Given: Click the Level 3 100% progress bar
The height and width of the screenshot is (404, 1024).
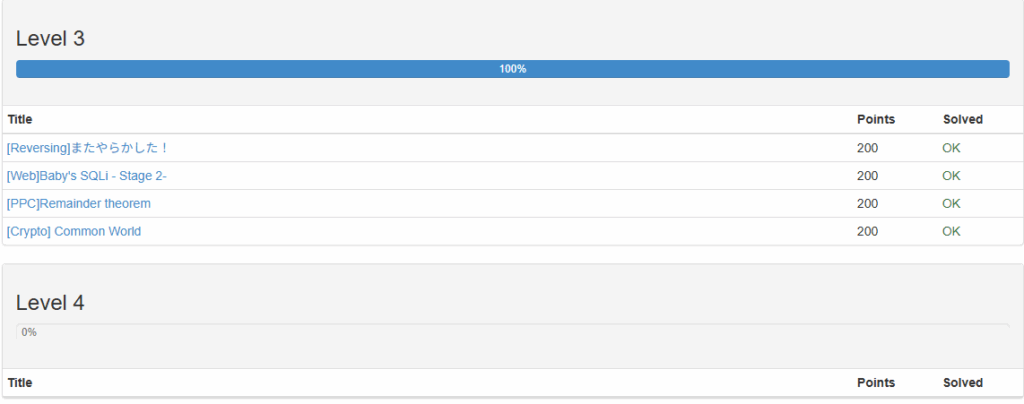Looking at the screenshot, I should coord(512,69).
